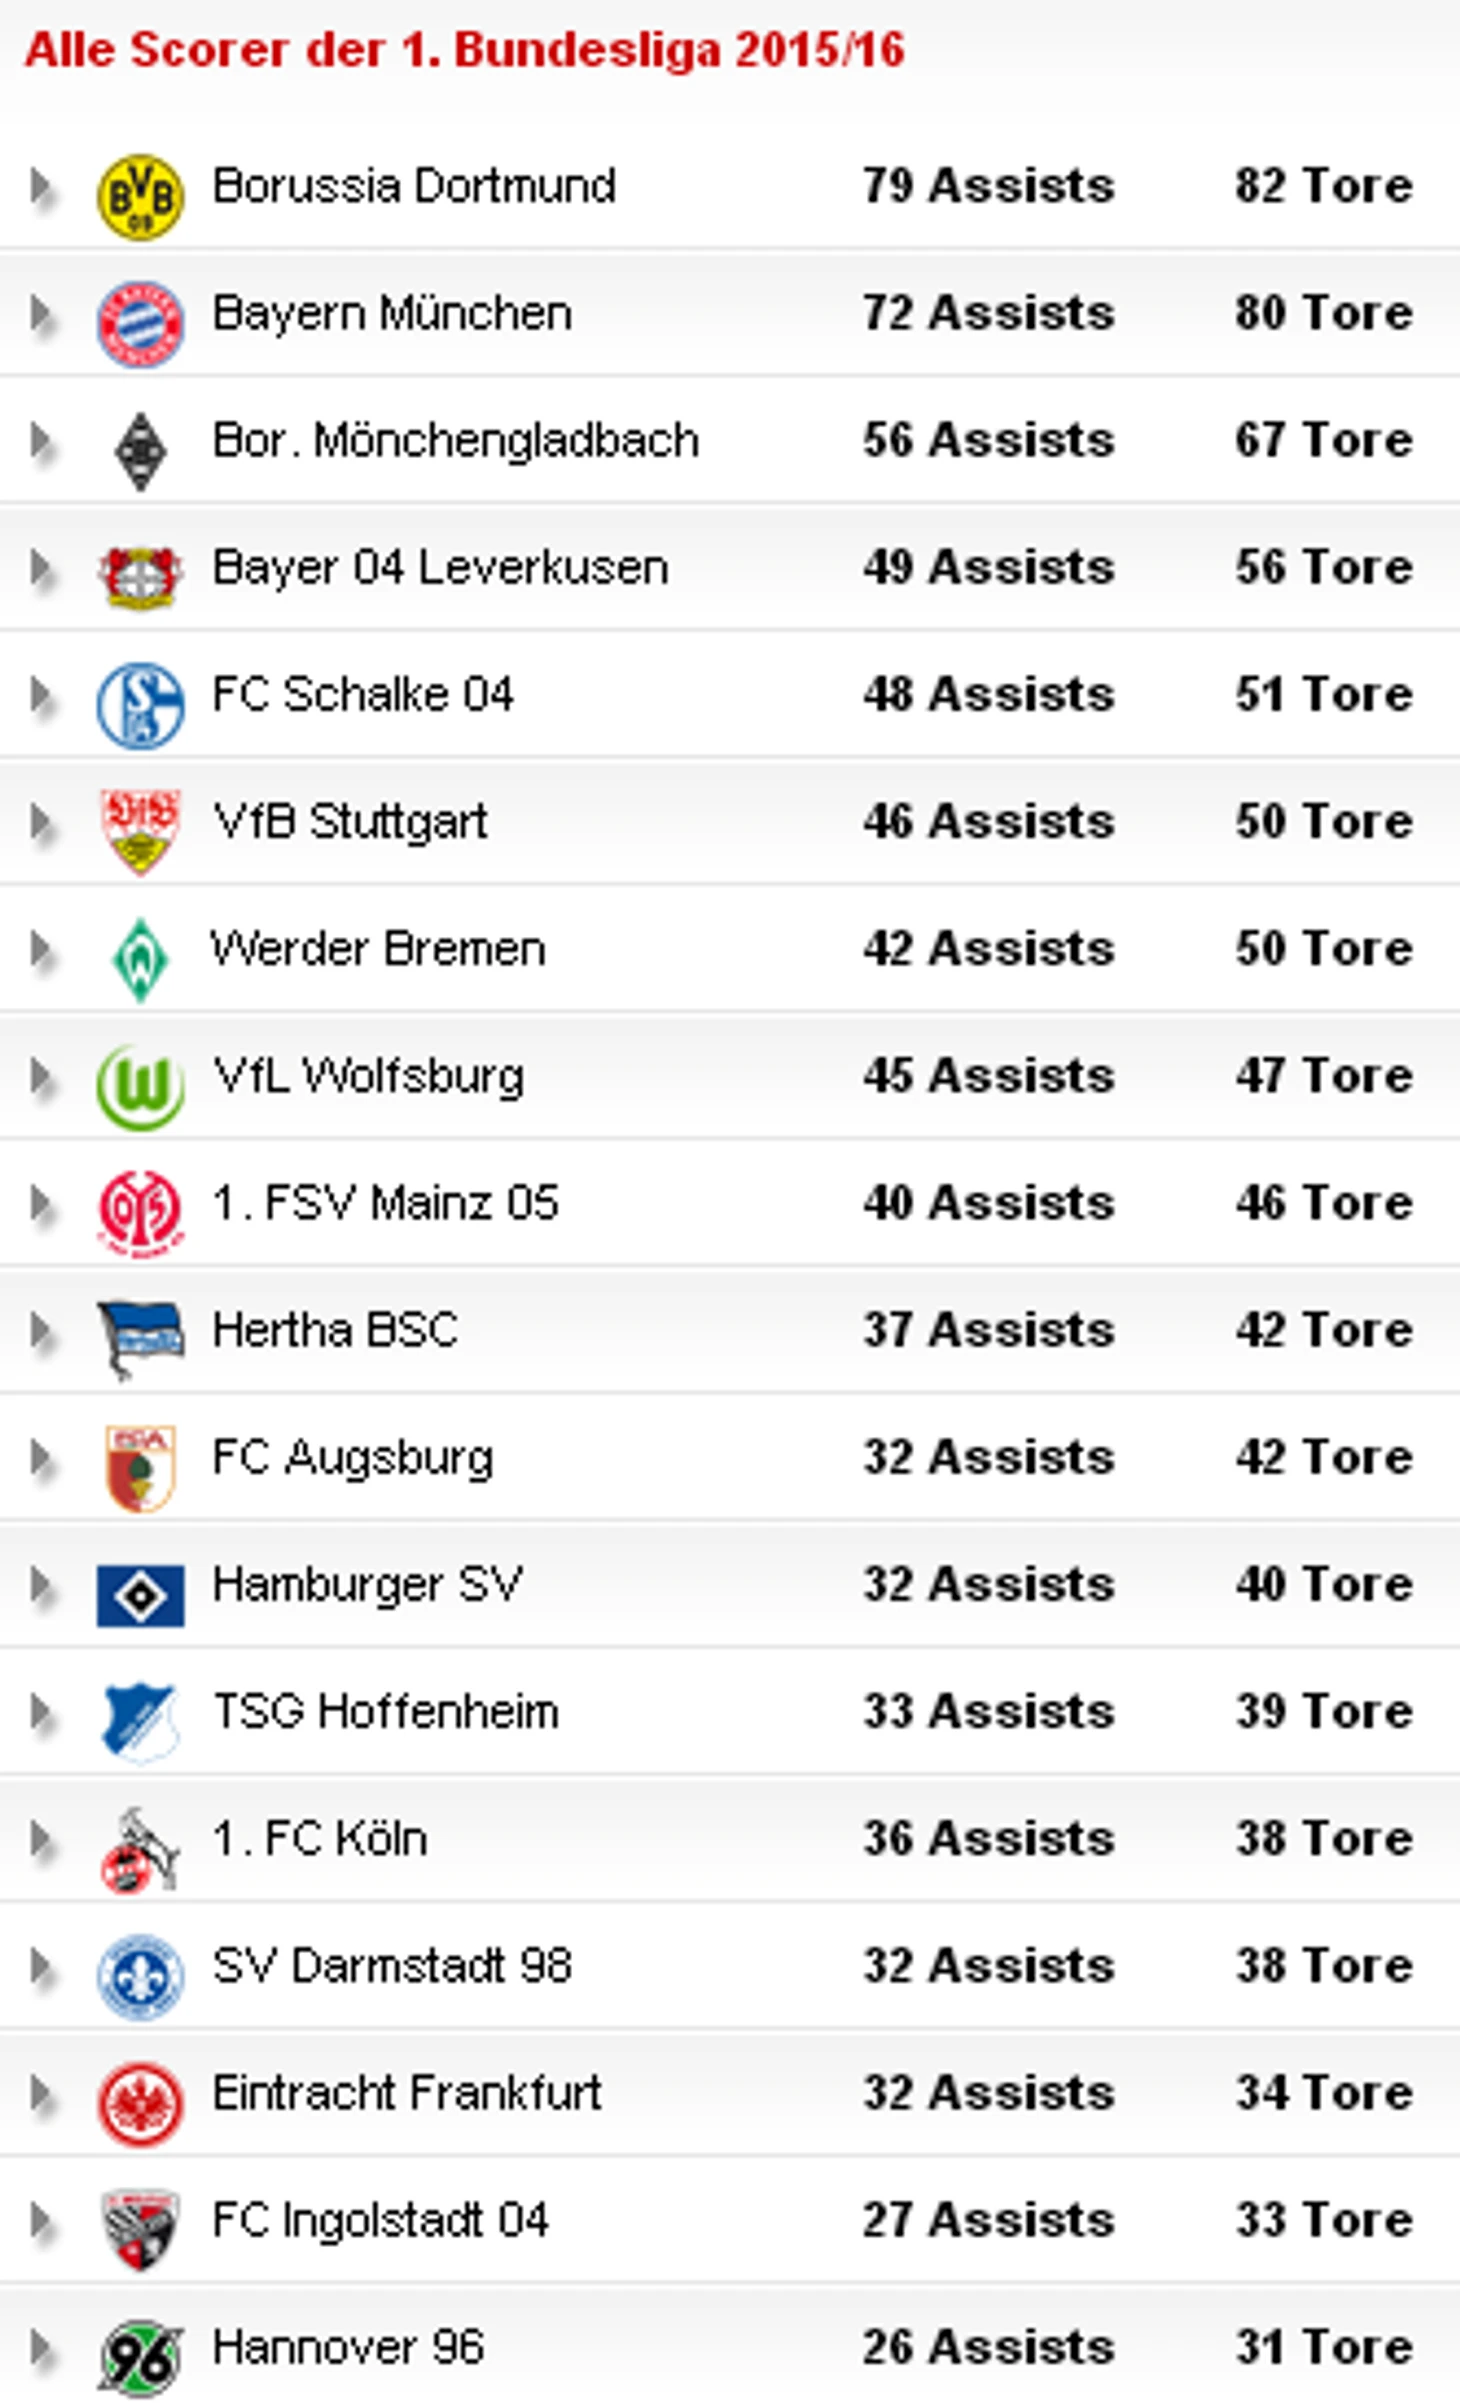Click the VfL Wolfsburg logo
The width and height of the screenshot is (1460, 2403).
[140, 1087]
